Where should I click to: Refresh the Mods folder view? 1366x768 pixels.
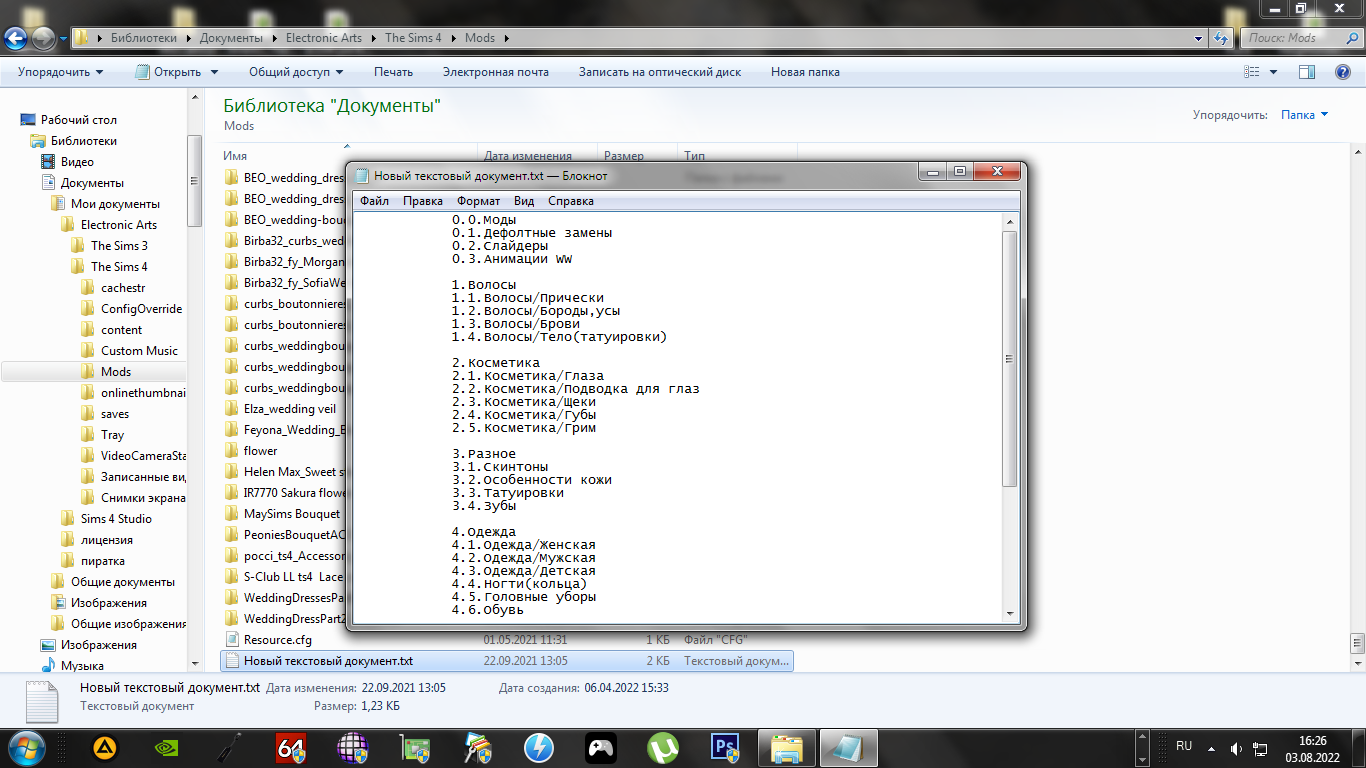coord(1221,38)
